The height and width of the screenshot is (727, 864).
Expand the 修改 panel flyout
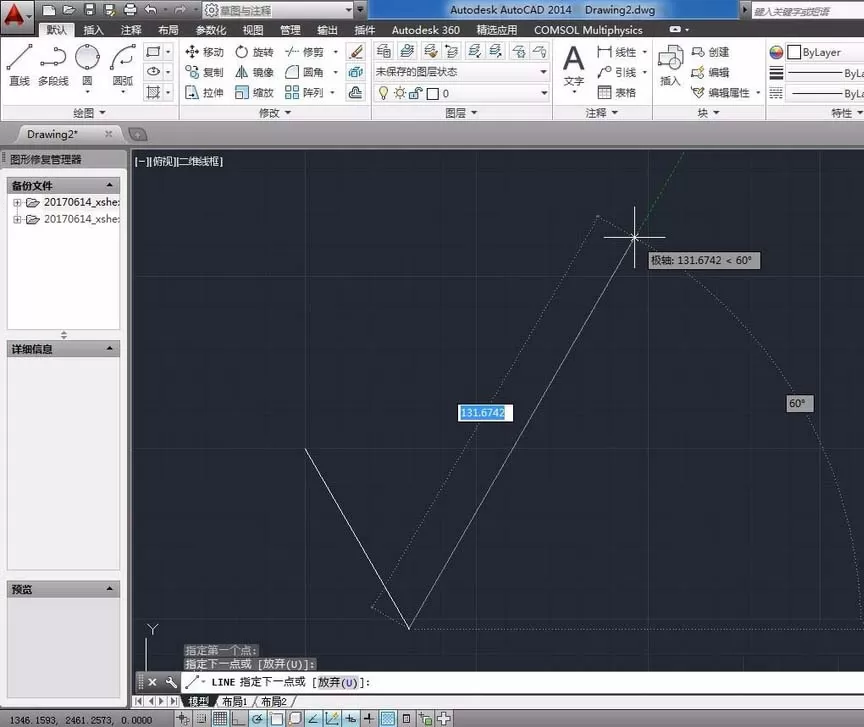274,113
